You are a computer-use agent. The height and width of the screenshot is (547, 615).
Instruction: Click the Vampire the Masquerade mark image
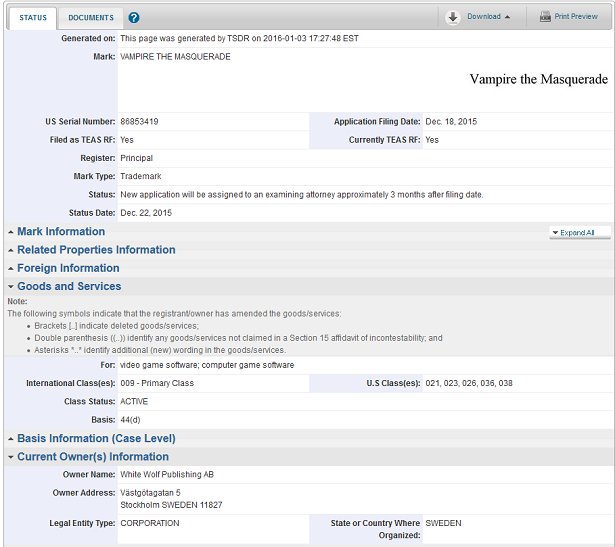click(x=538, y=78)
